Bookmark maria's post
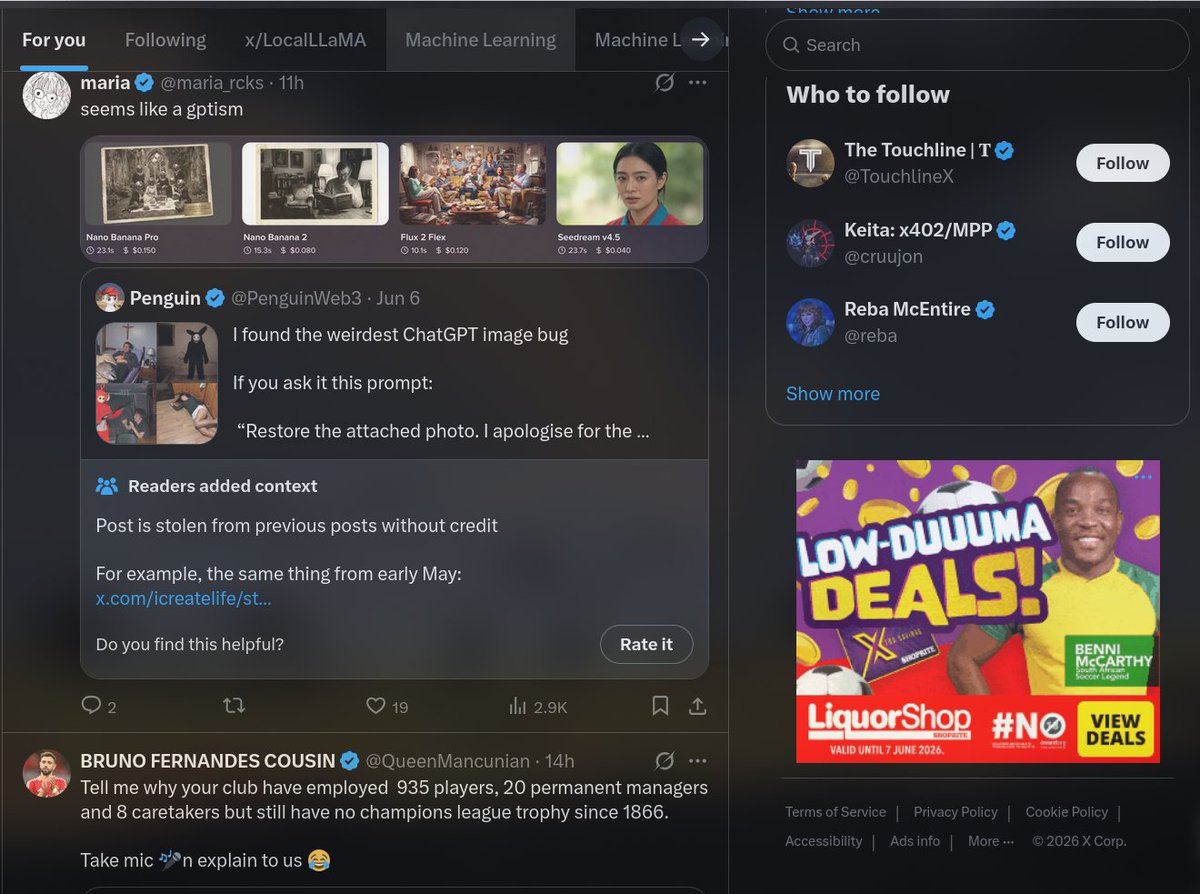Viewport: 1200px width, 894px height. [x=660, y=706]
